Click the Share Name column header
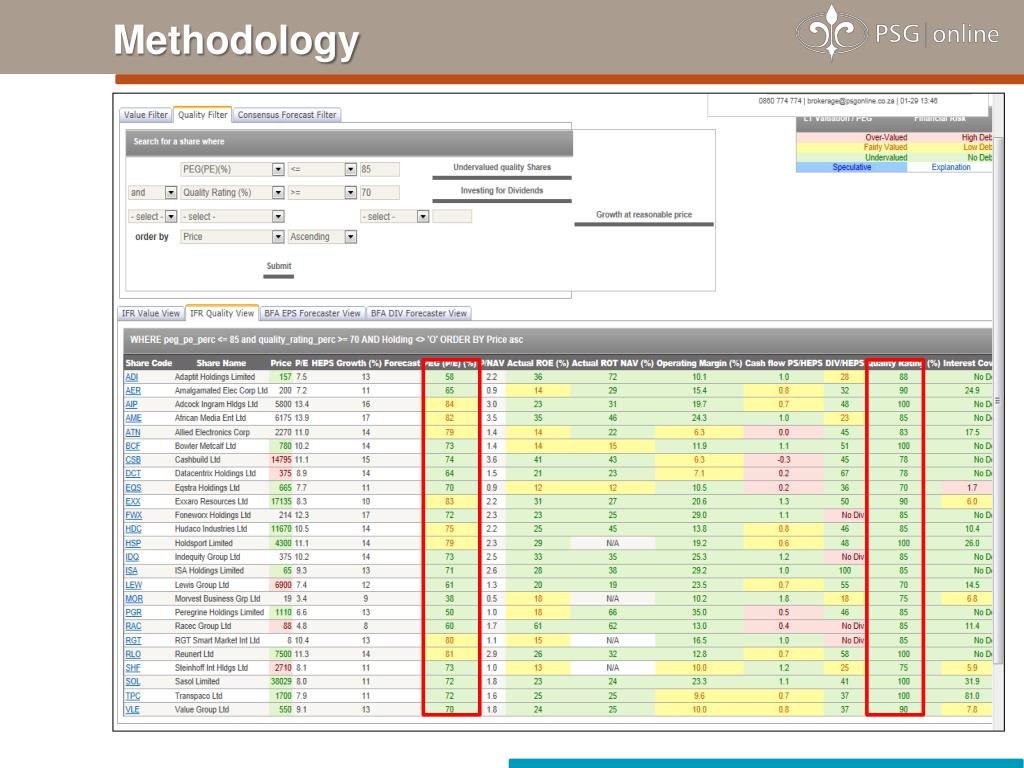Viewport: 1024px width, 768px height. [x=221, y=363]
